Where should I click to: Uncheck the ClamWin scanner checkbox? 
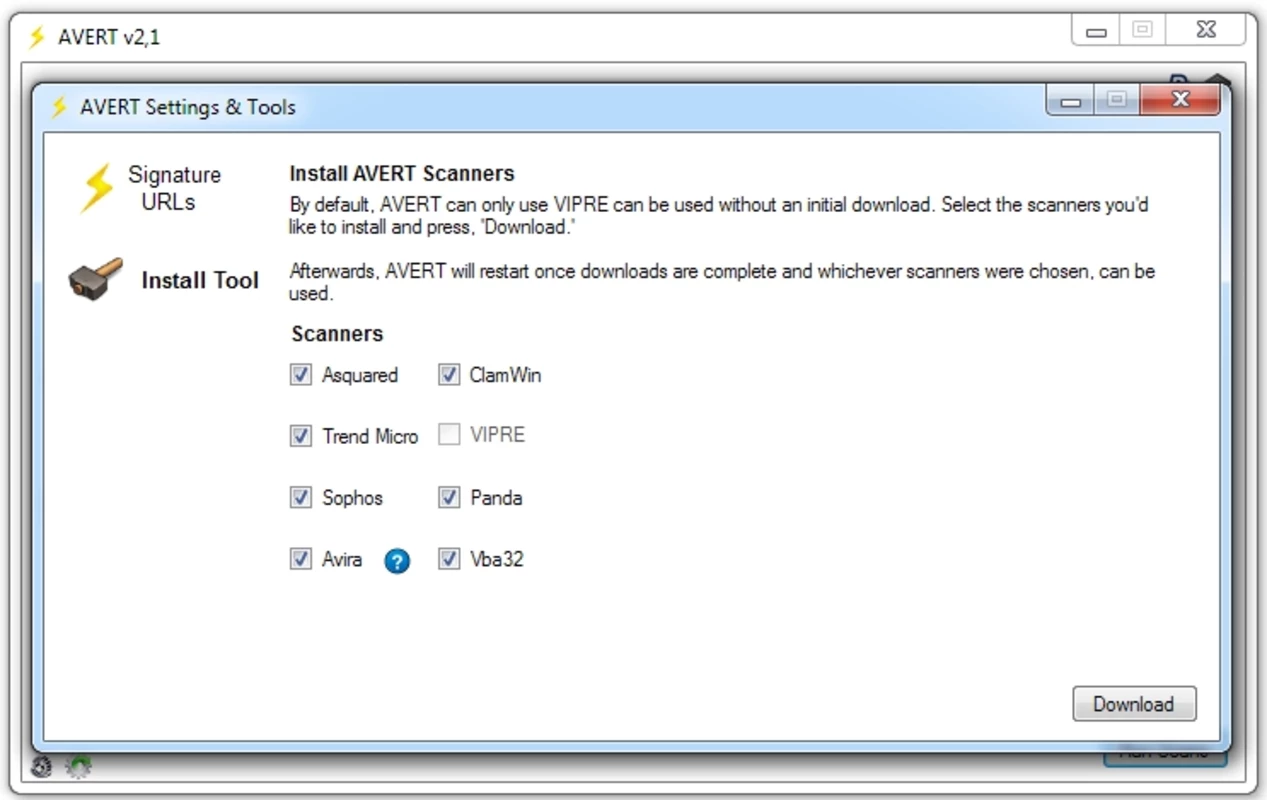[x=449, y=375]
